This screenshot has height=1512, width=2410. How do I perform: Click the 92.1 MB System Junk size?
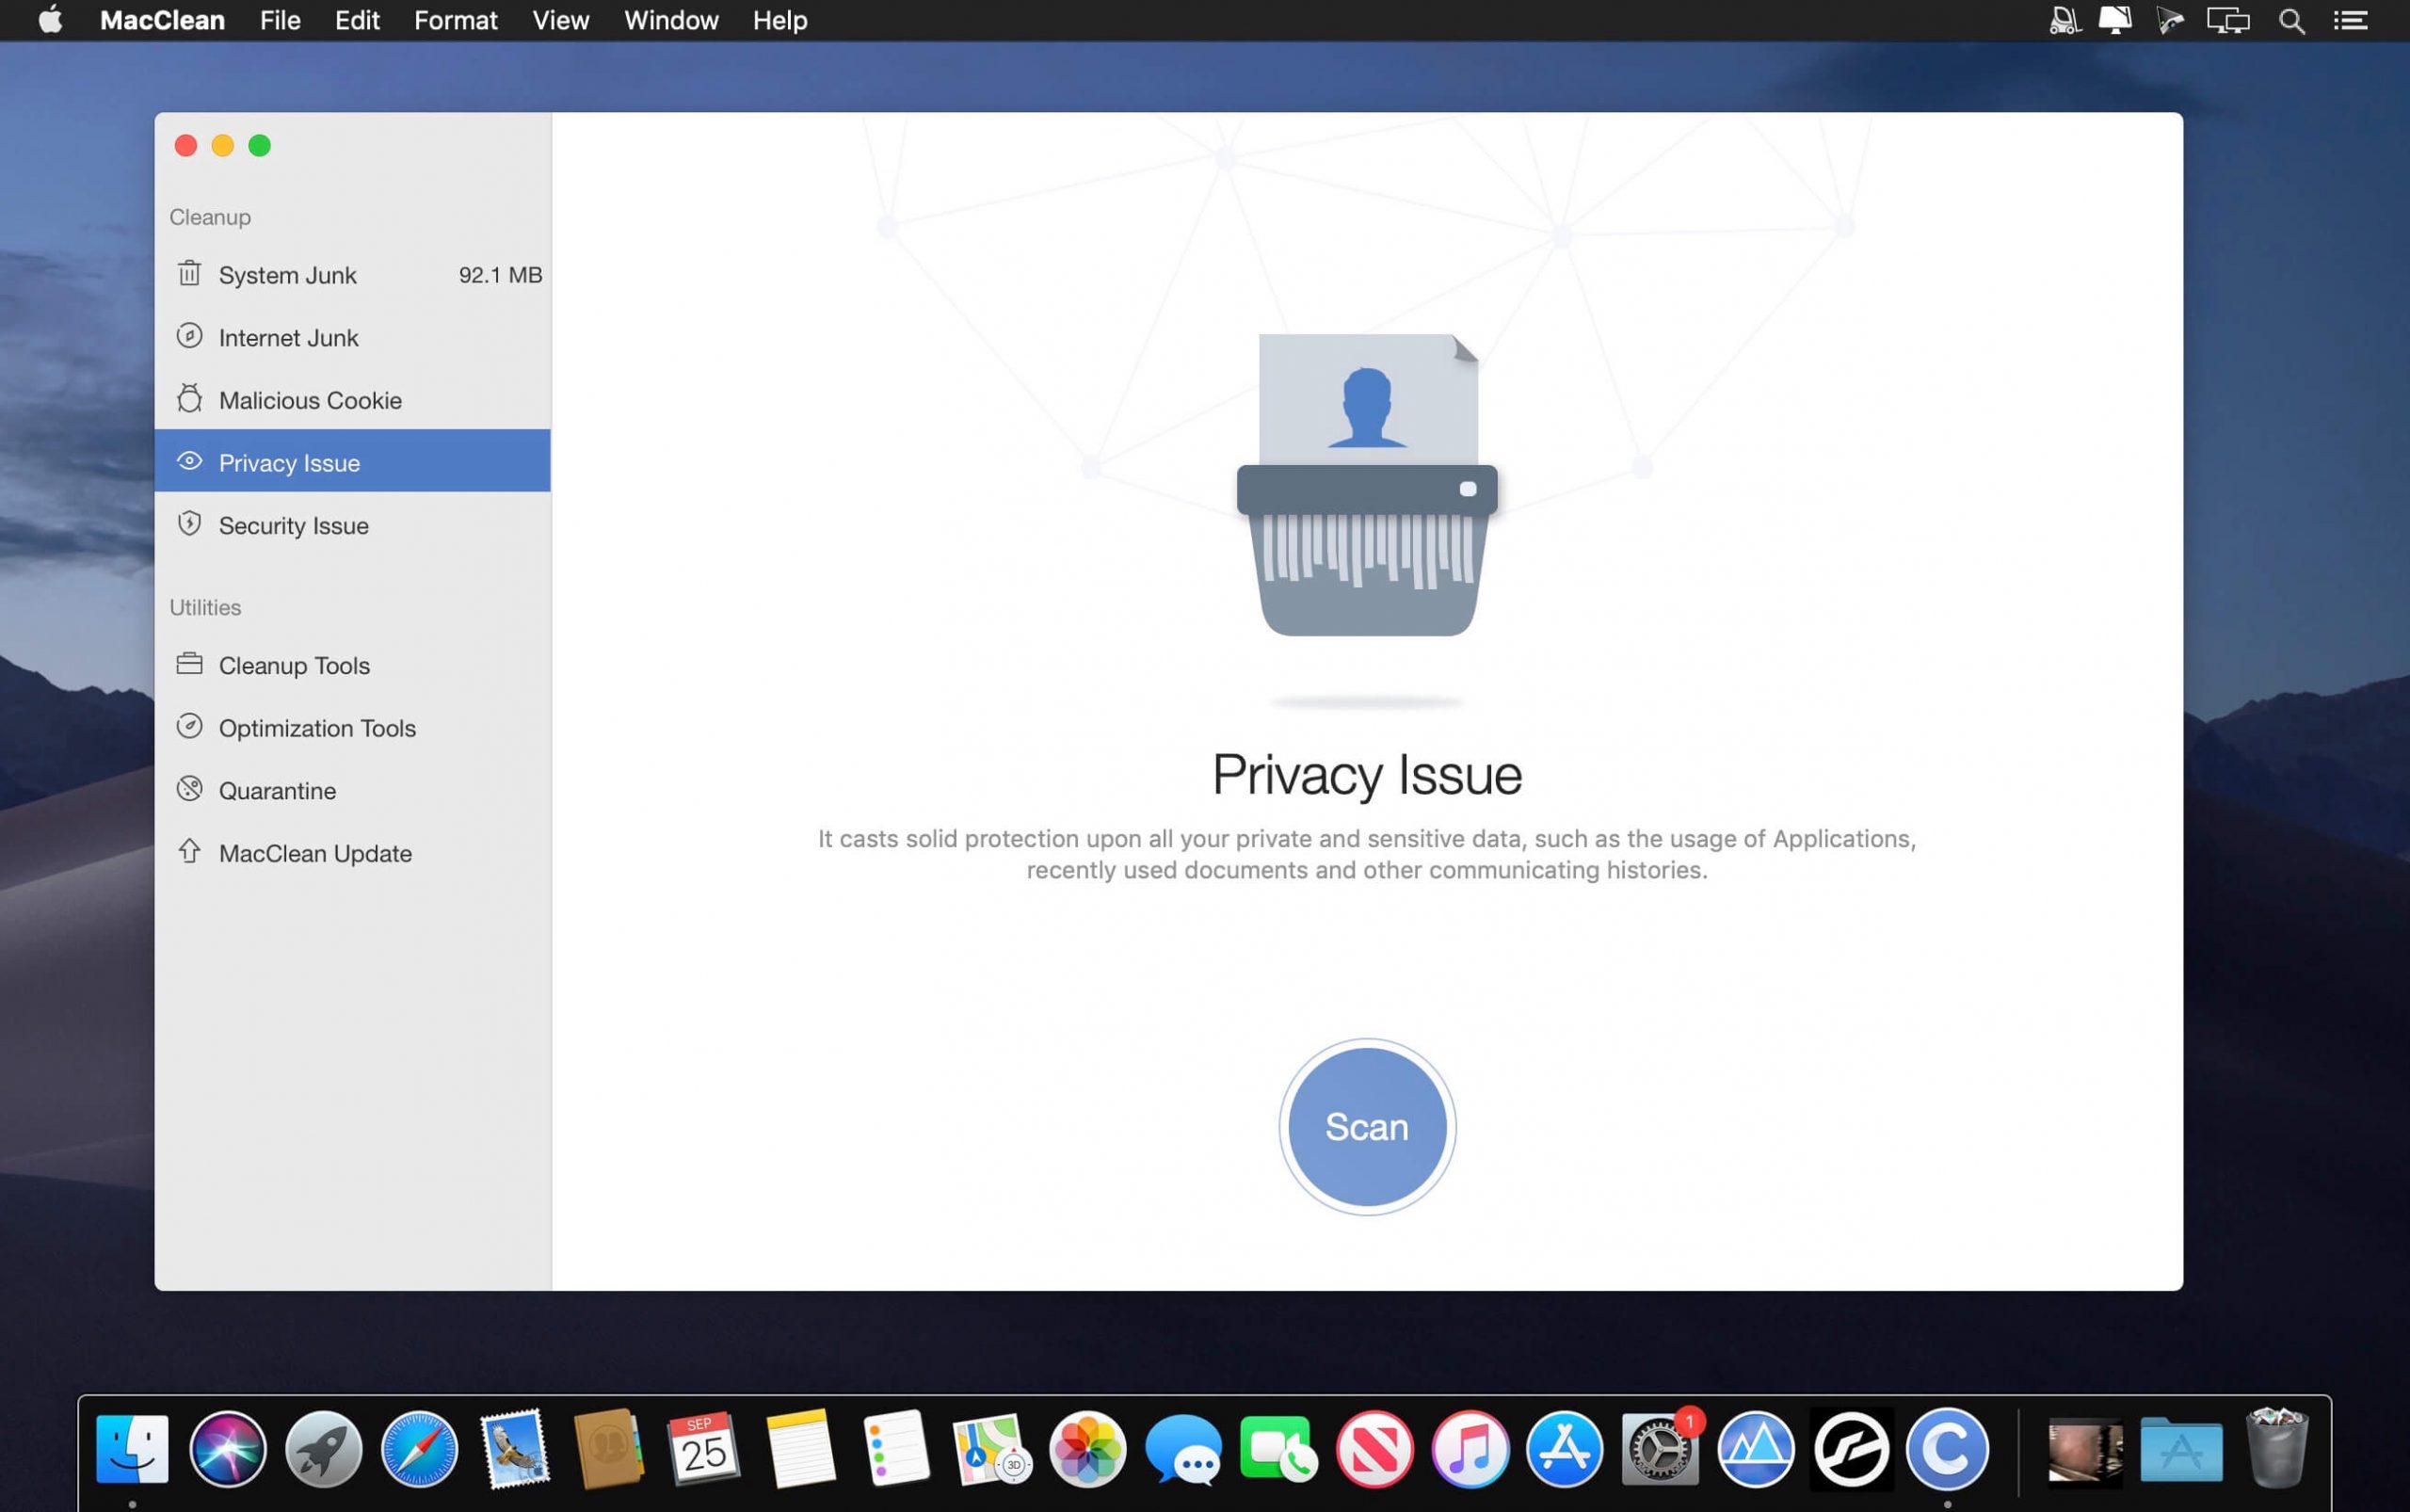pyautogui.click(x=500, y=275)
